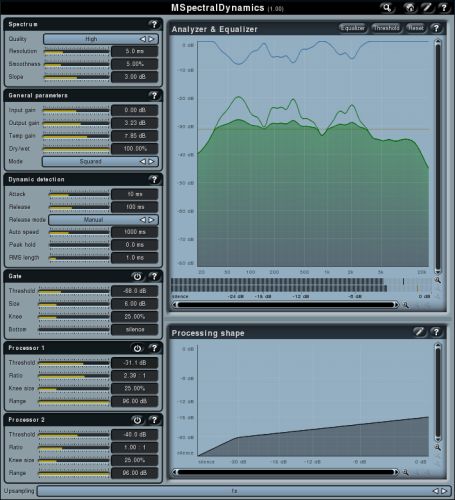The image size is (455, 500).
Task: Open help for the Gate panel
Action: (x=154, y=276)
